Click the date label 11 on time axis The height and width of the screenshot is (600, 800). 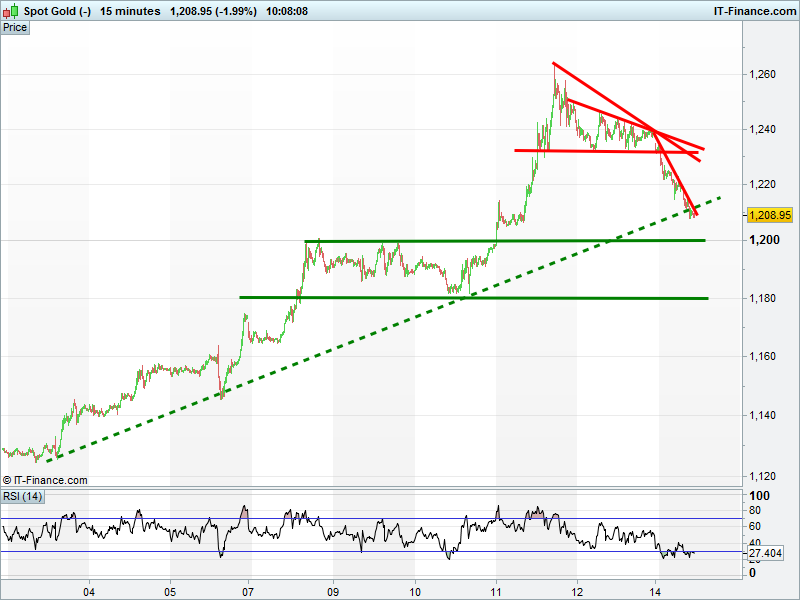496,591
